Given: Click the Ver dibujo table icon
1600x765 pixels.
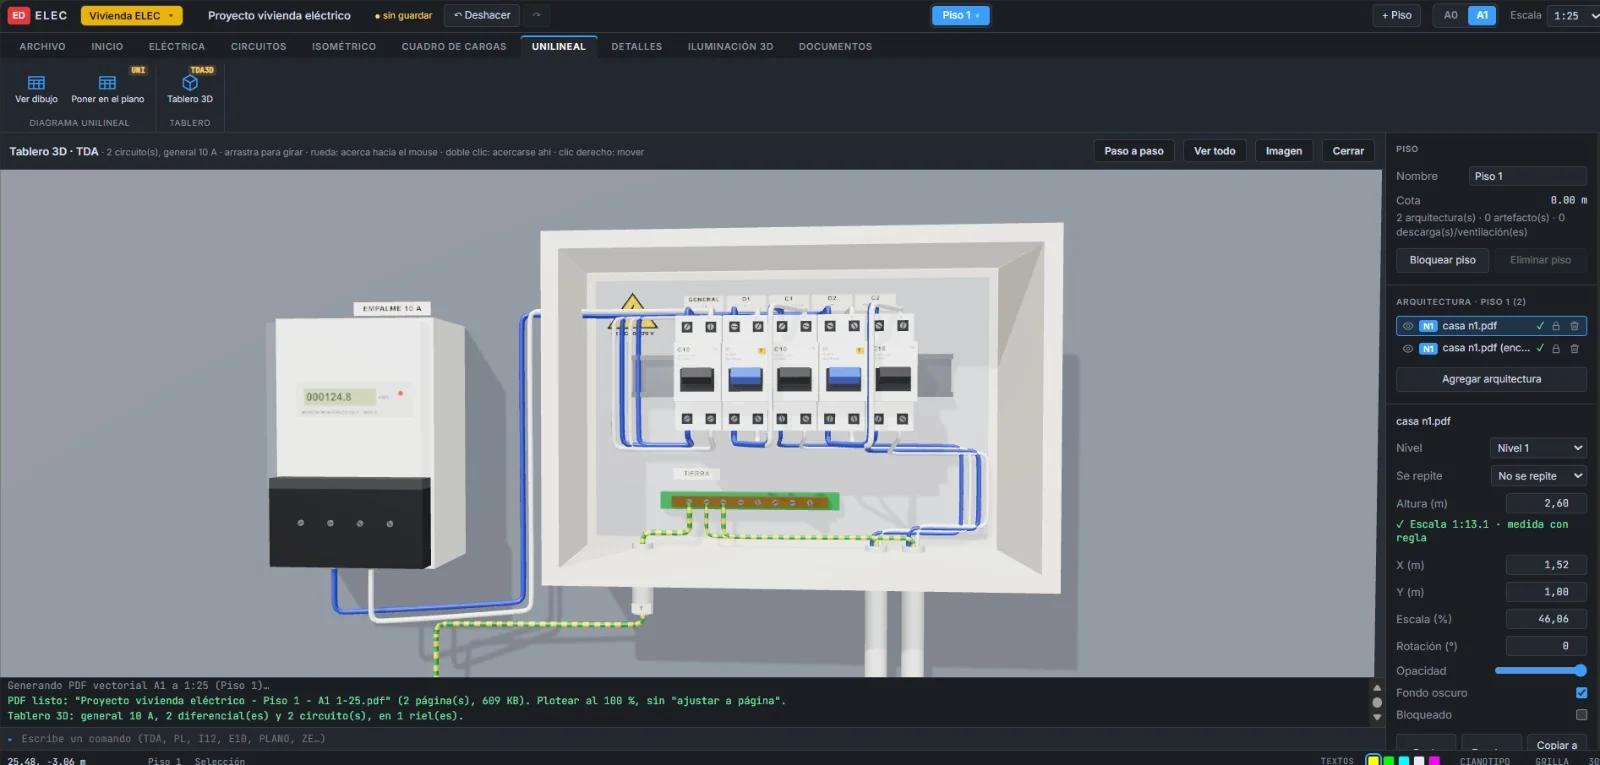Looking at the screenshot, I should pos(36,83).
